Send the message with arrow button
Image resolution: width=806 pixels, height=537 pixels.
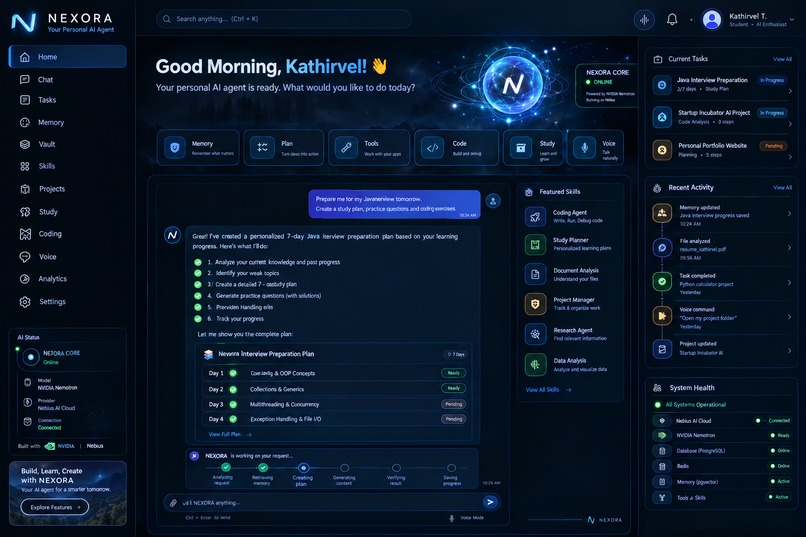click(x=490, y=502)
